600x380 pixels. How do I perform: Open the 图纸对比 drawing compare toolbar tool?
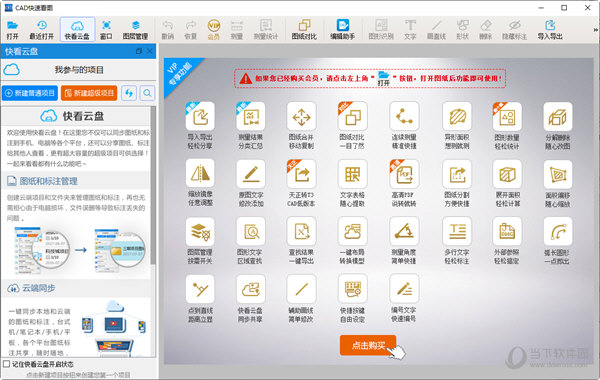click(x=304, y=30)
